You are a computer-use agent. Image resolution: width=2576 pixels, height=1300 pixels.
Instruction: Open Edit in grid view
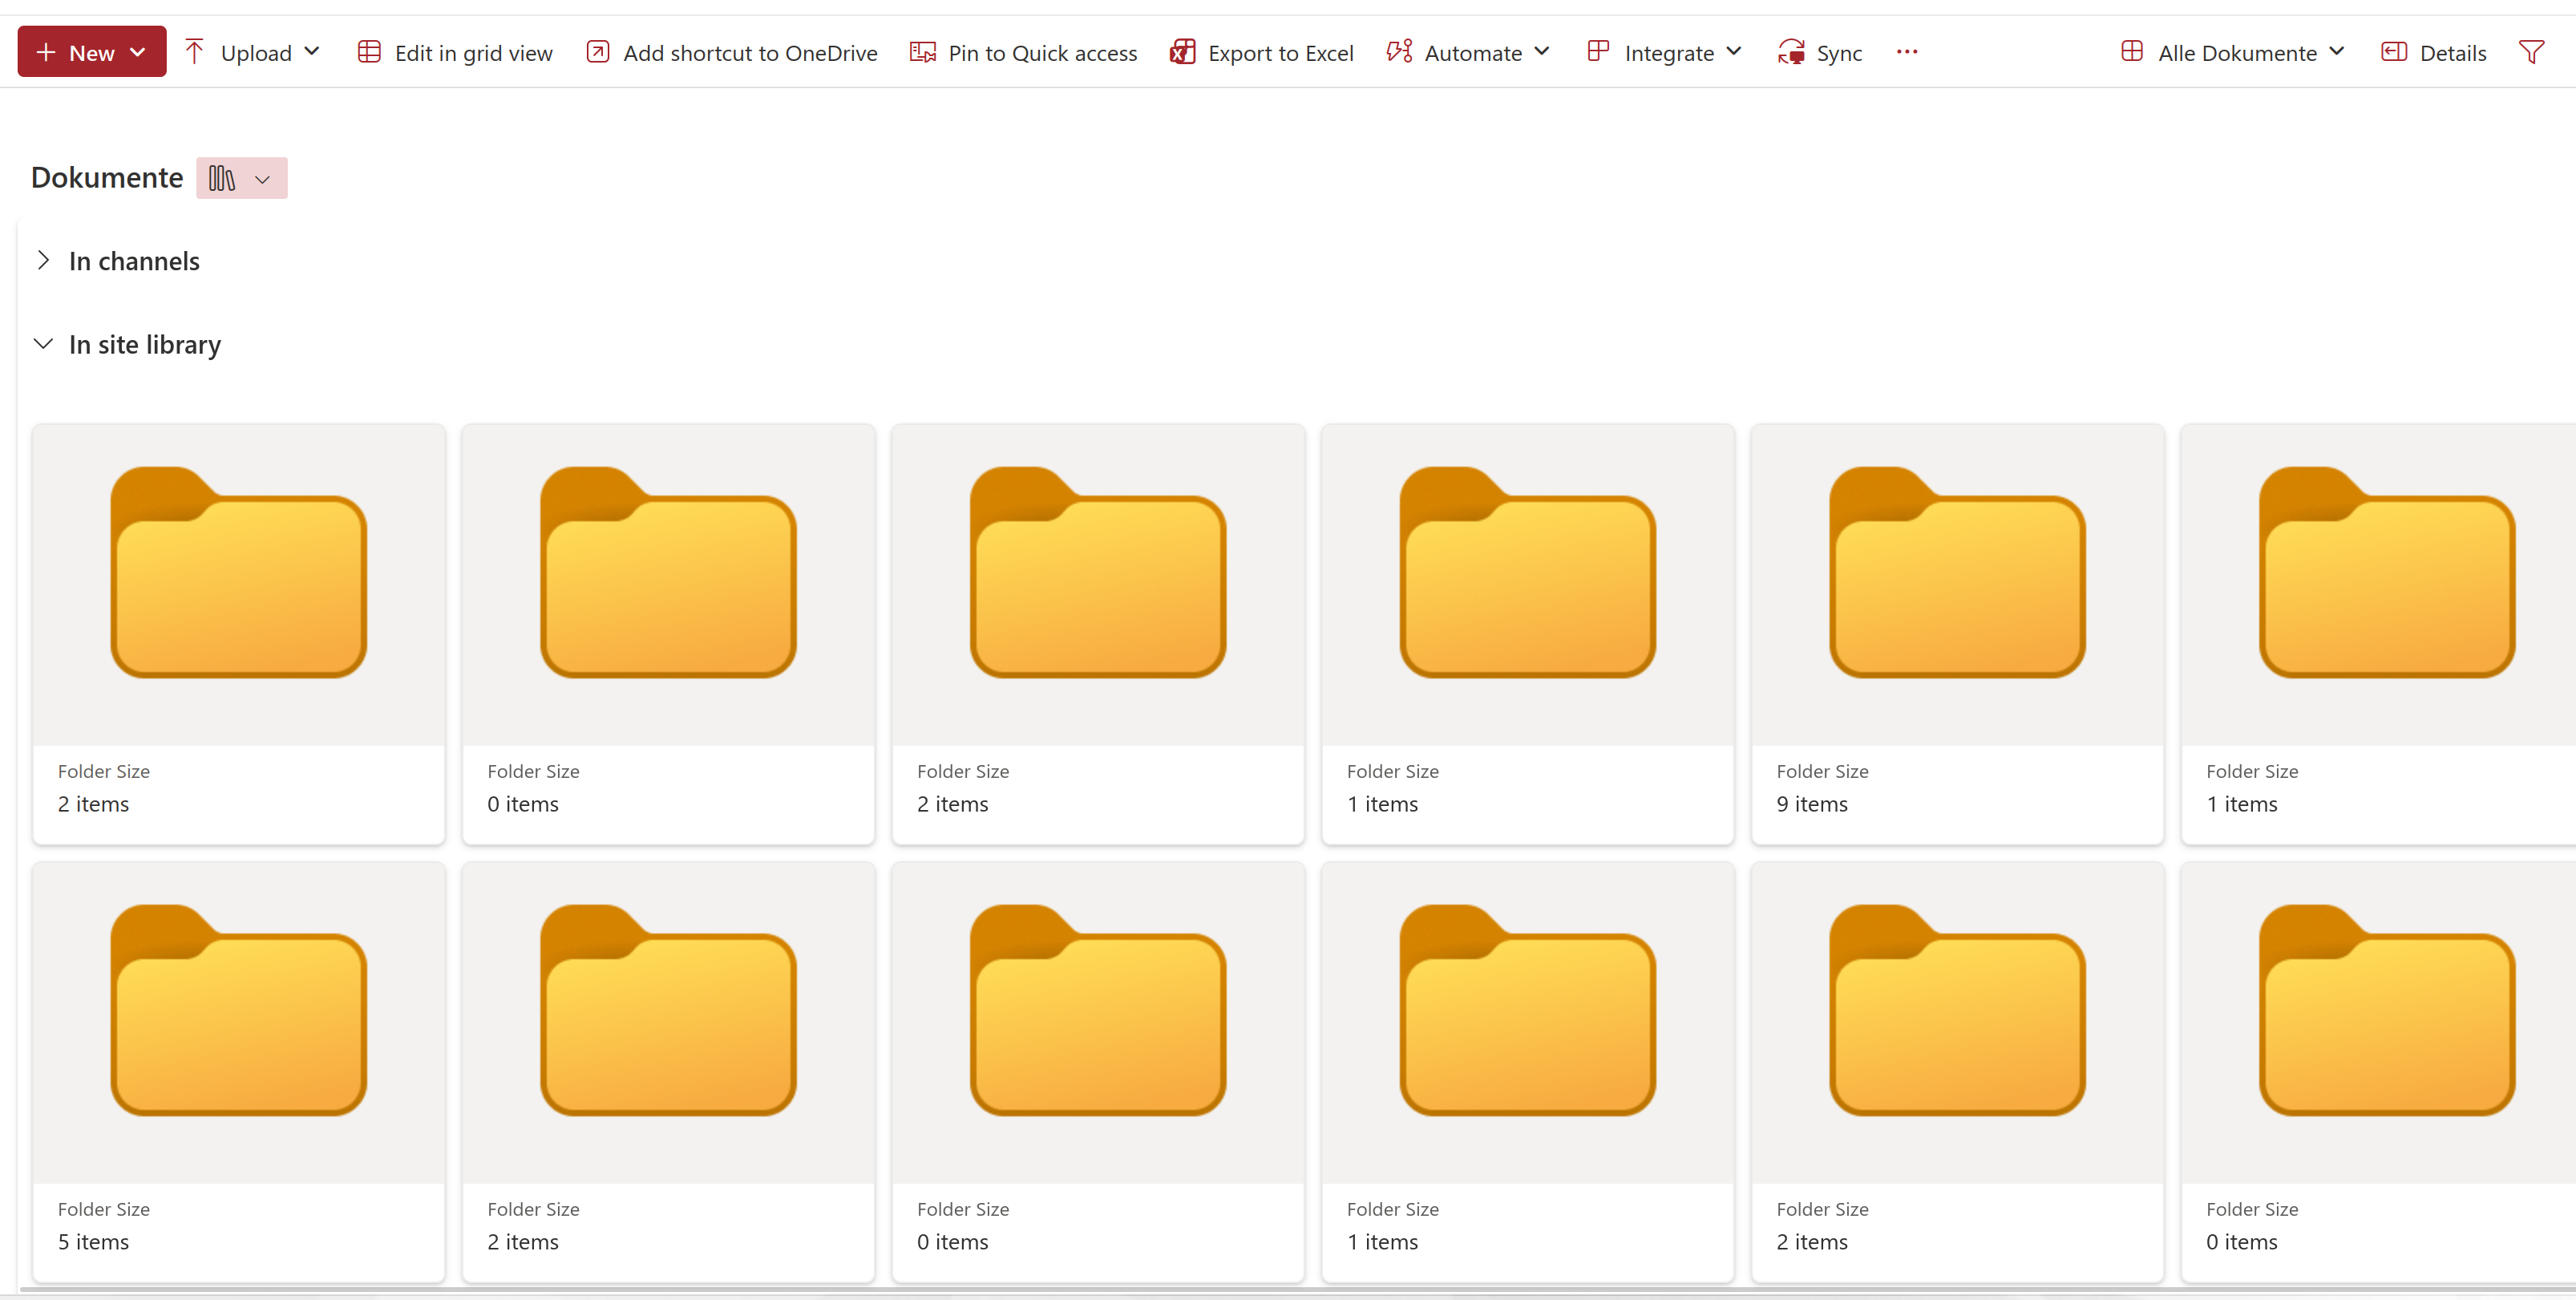point(455,52)
